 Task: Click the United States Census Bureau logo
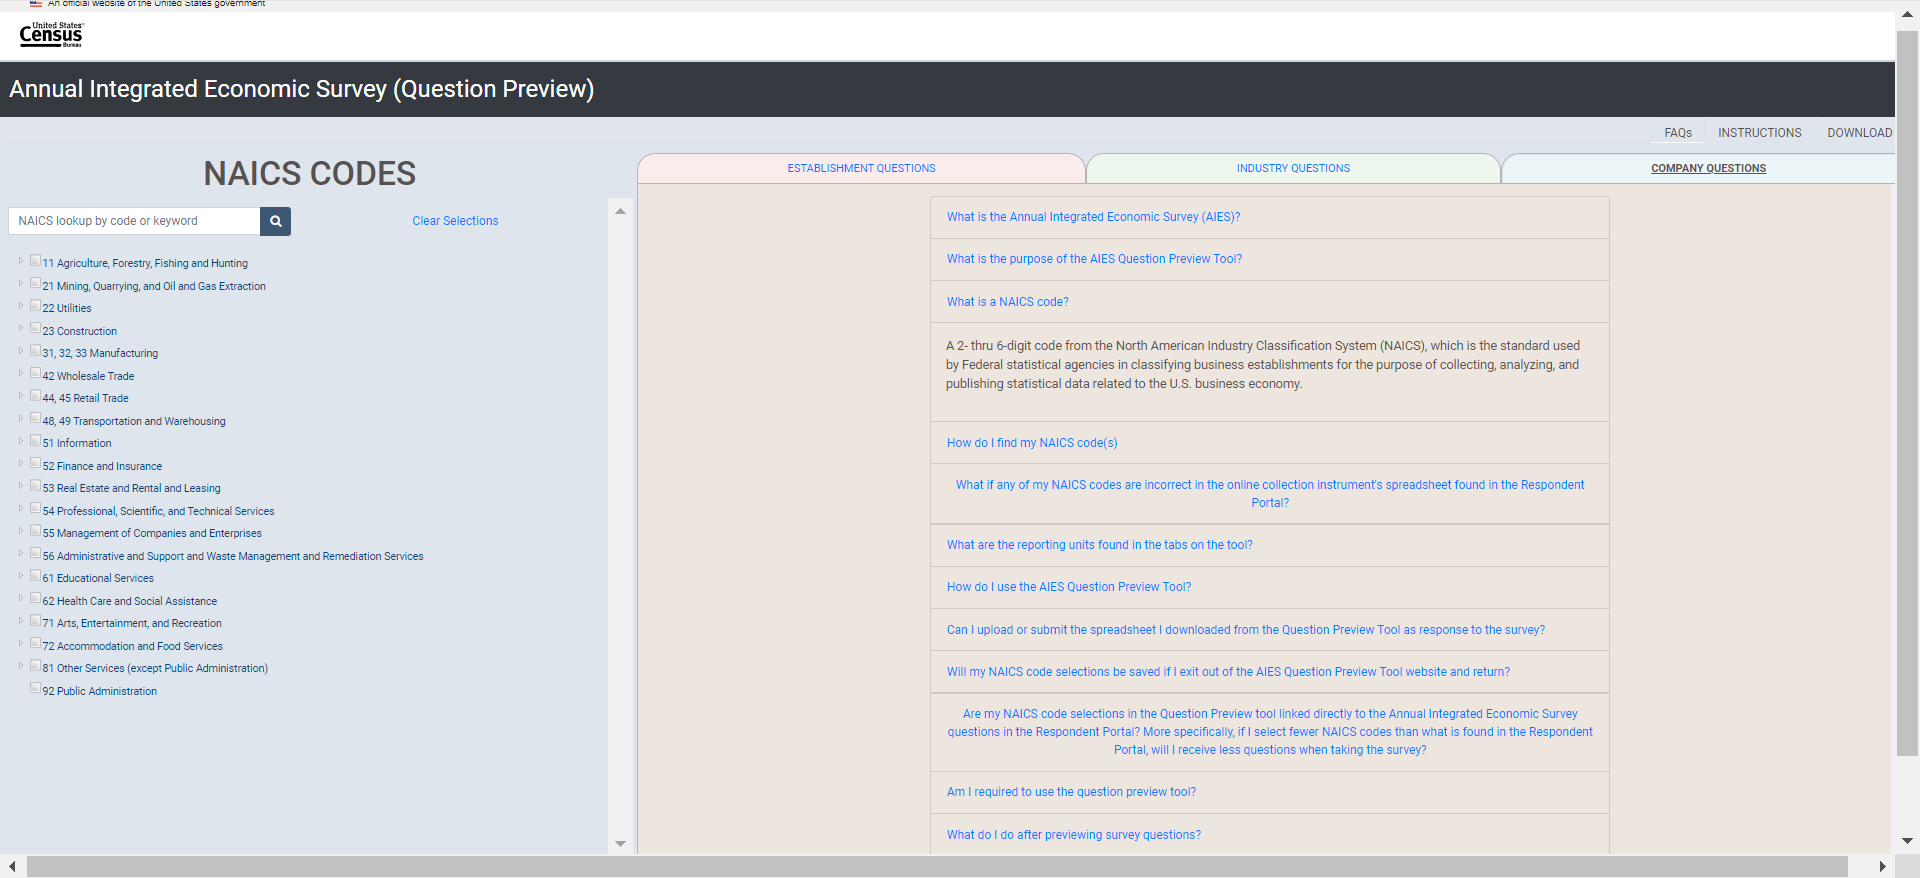tap(51, 35)
